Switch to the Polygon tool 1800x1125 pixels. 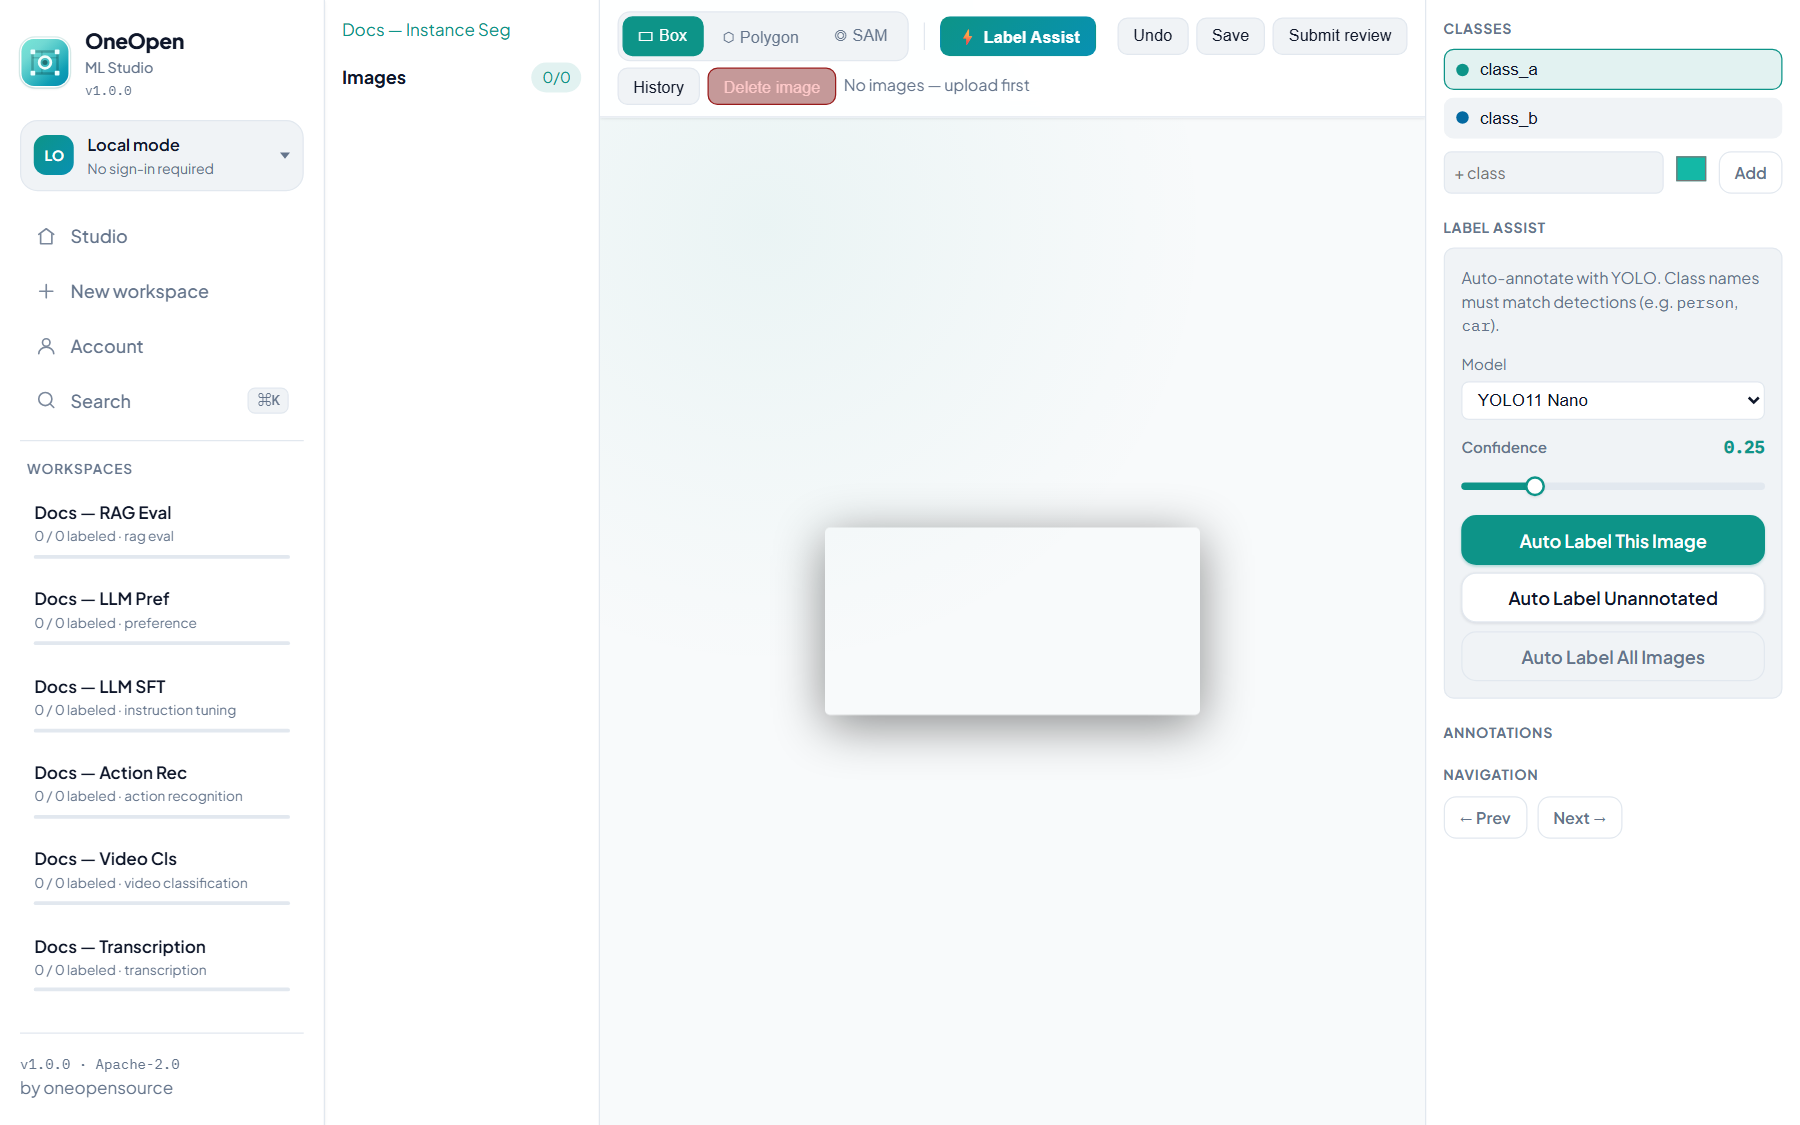pos(760,37)
